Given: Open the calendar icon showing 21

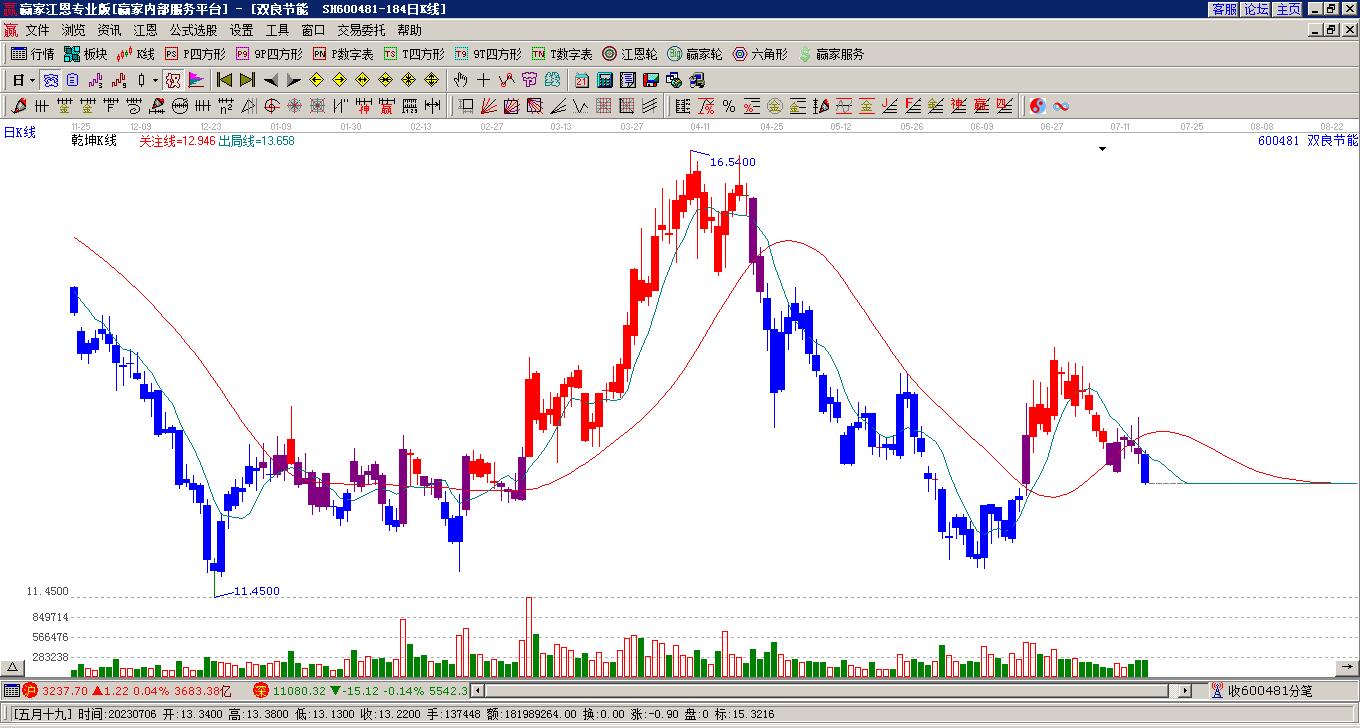Looking at the screenshot, I should coord(581,80).
